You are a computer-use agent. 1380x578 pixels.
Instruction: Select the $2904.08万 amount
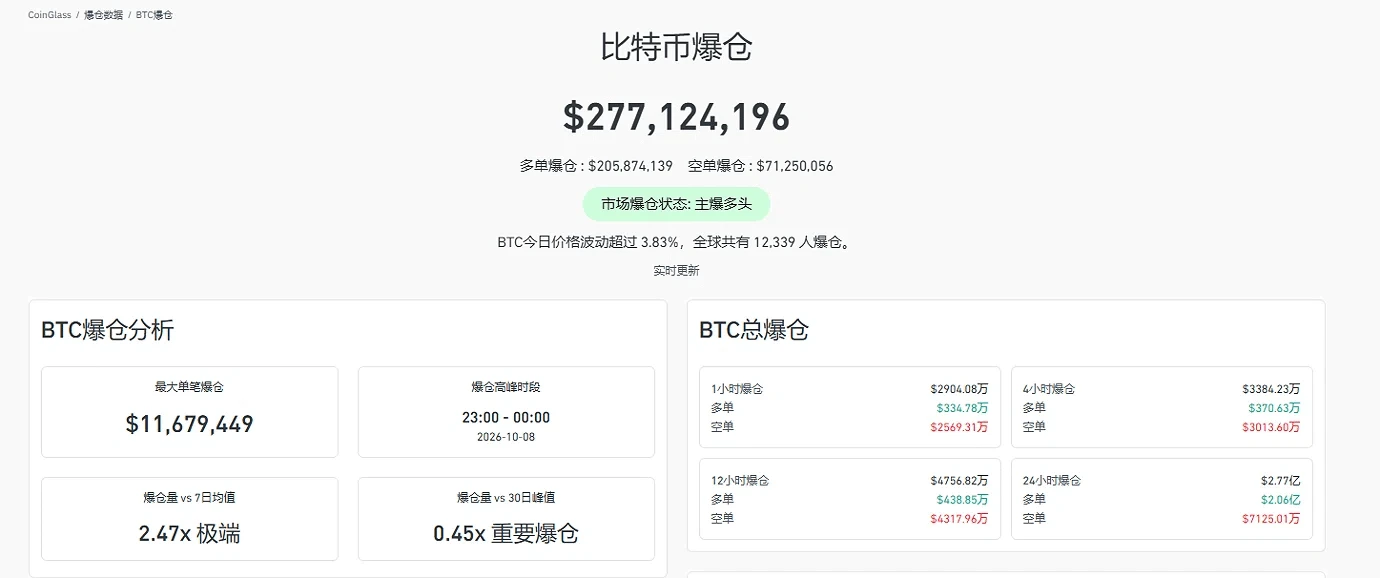click(959, 389)
